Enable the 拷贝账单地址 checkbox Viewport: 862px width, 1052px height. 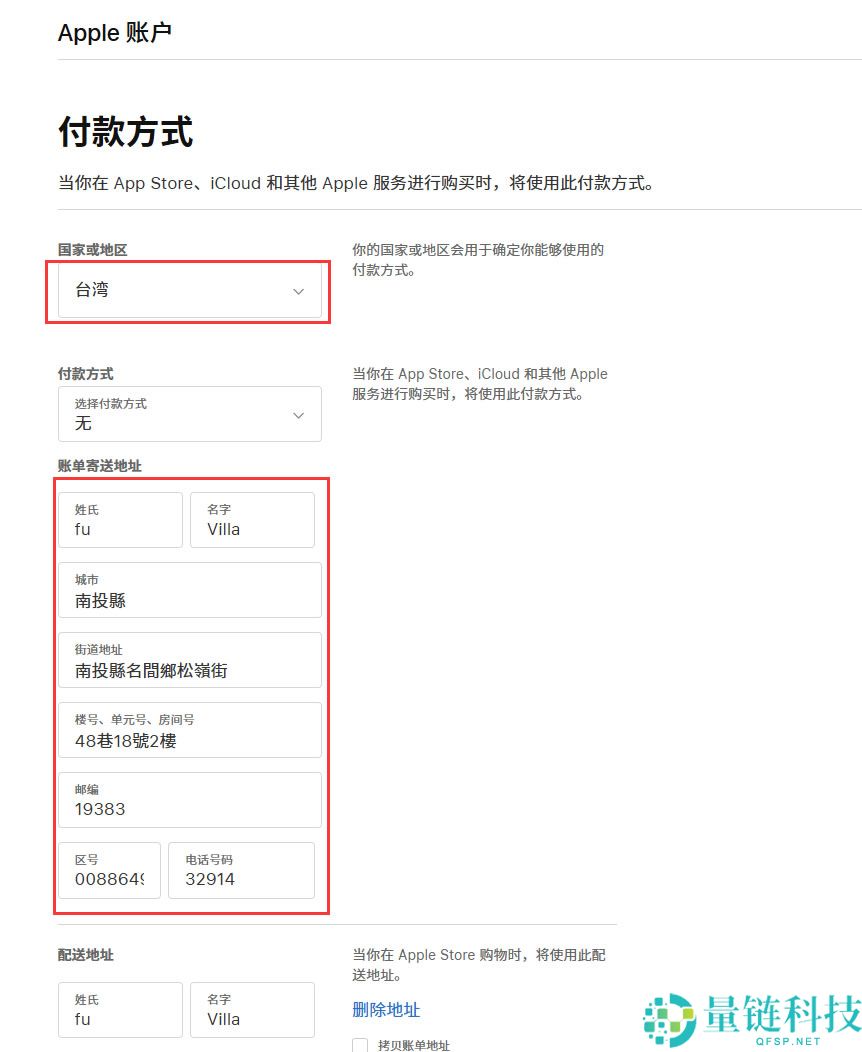359,1045
